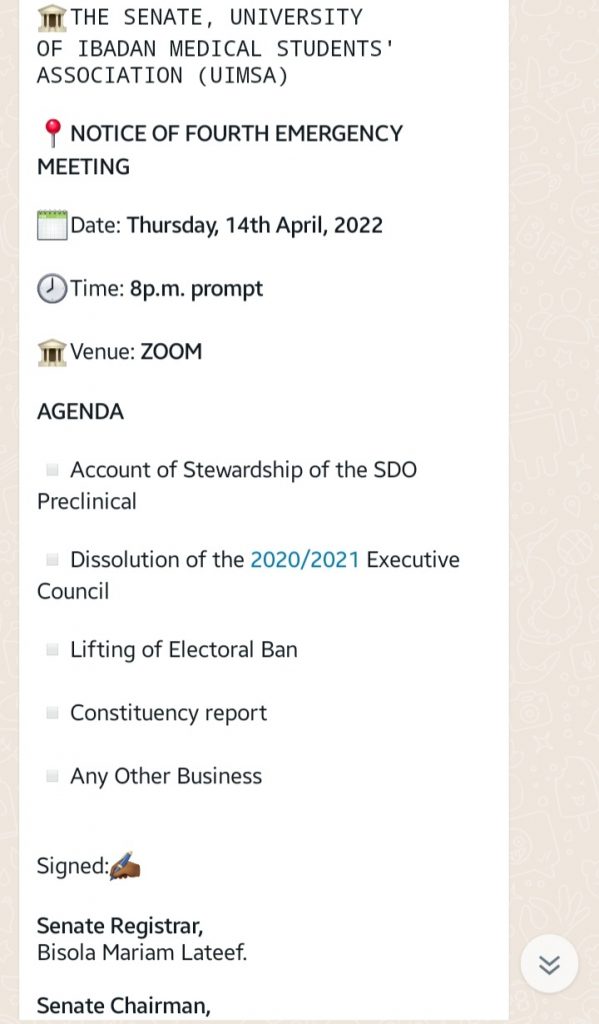Click the Thursday, 14th April, 2022 date text
Screen dimensions: 599x1024
255,226
